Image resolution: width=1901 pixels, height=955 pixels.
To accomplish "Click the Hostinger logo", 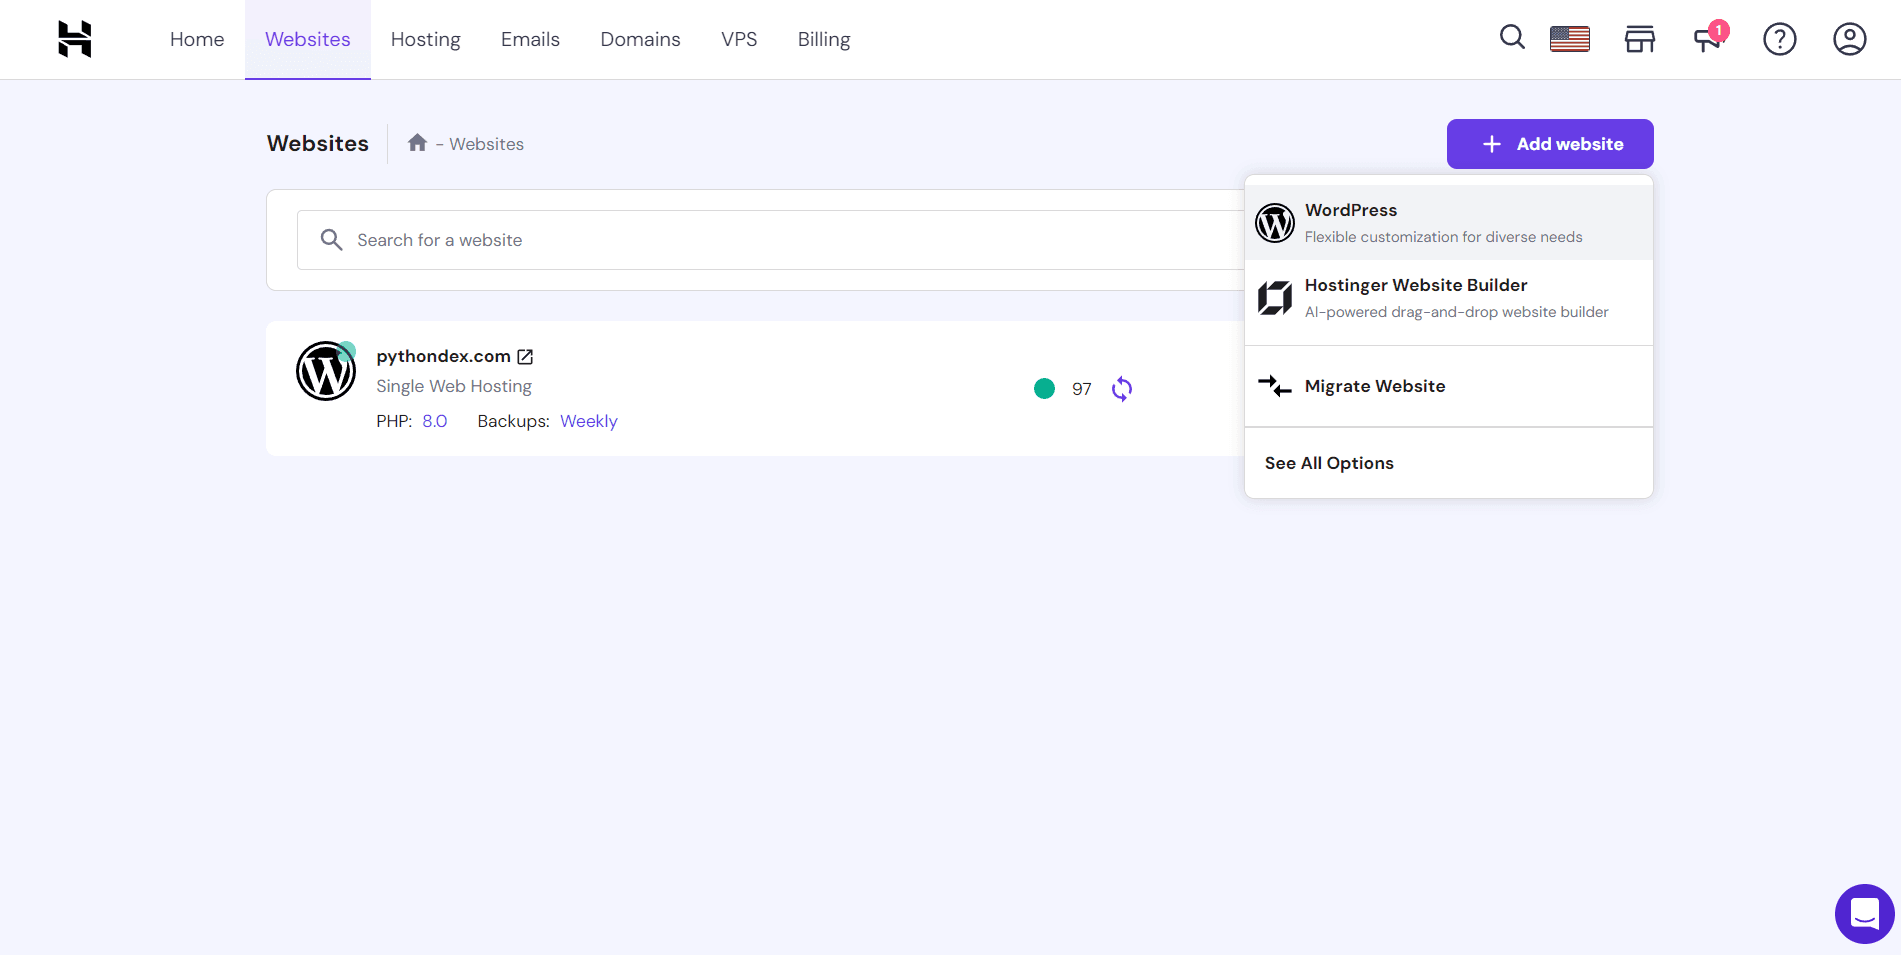I will click(75, 39).
